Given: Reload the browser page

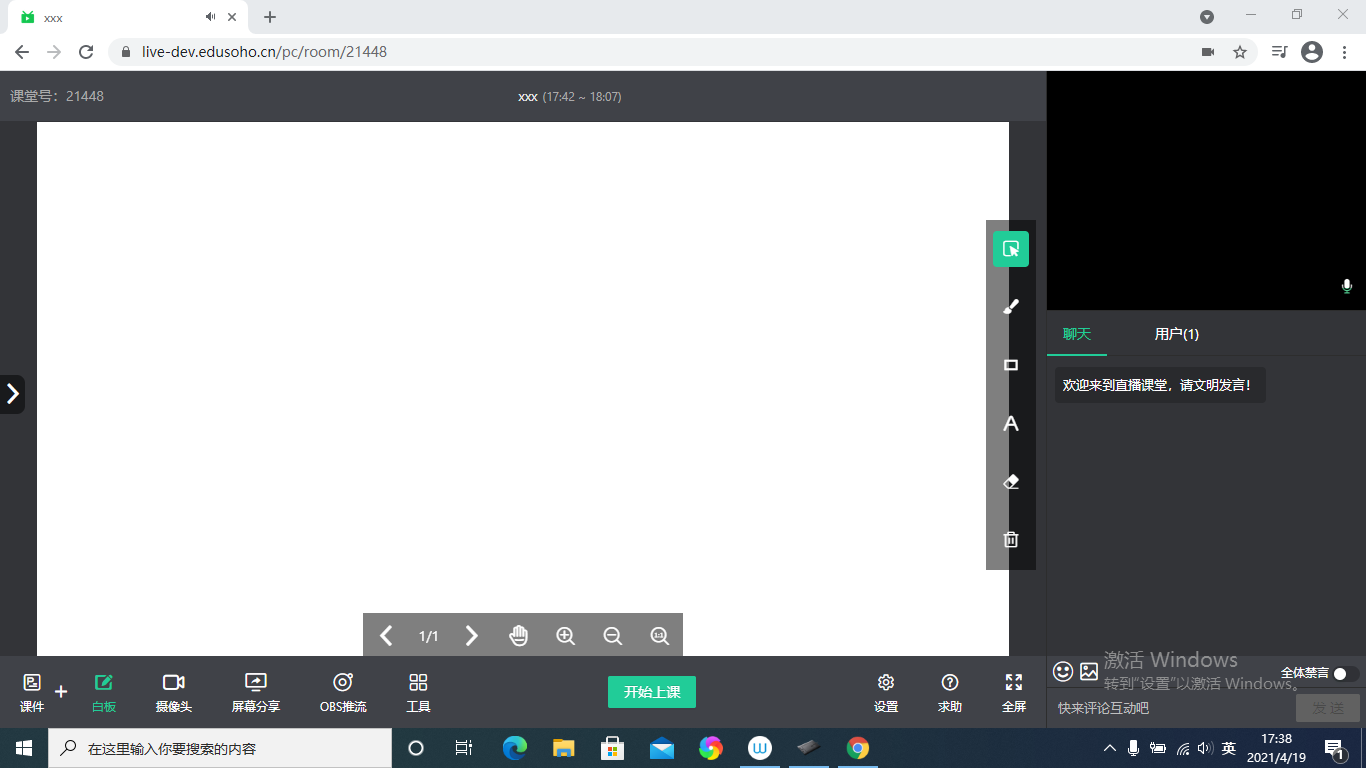Looking at the screenshot, I should (86, 52).
